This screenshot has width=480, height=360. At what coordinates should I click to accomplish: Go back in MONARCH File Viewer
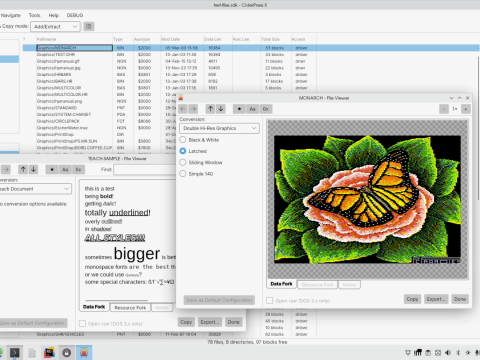point(183,109)
